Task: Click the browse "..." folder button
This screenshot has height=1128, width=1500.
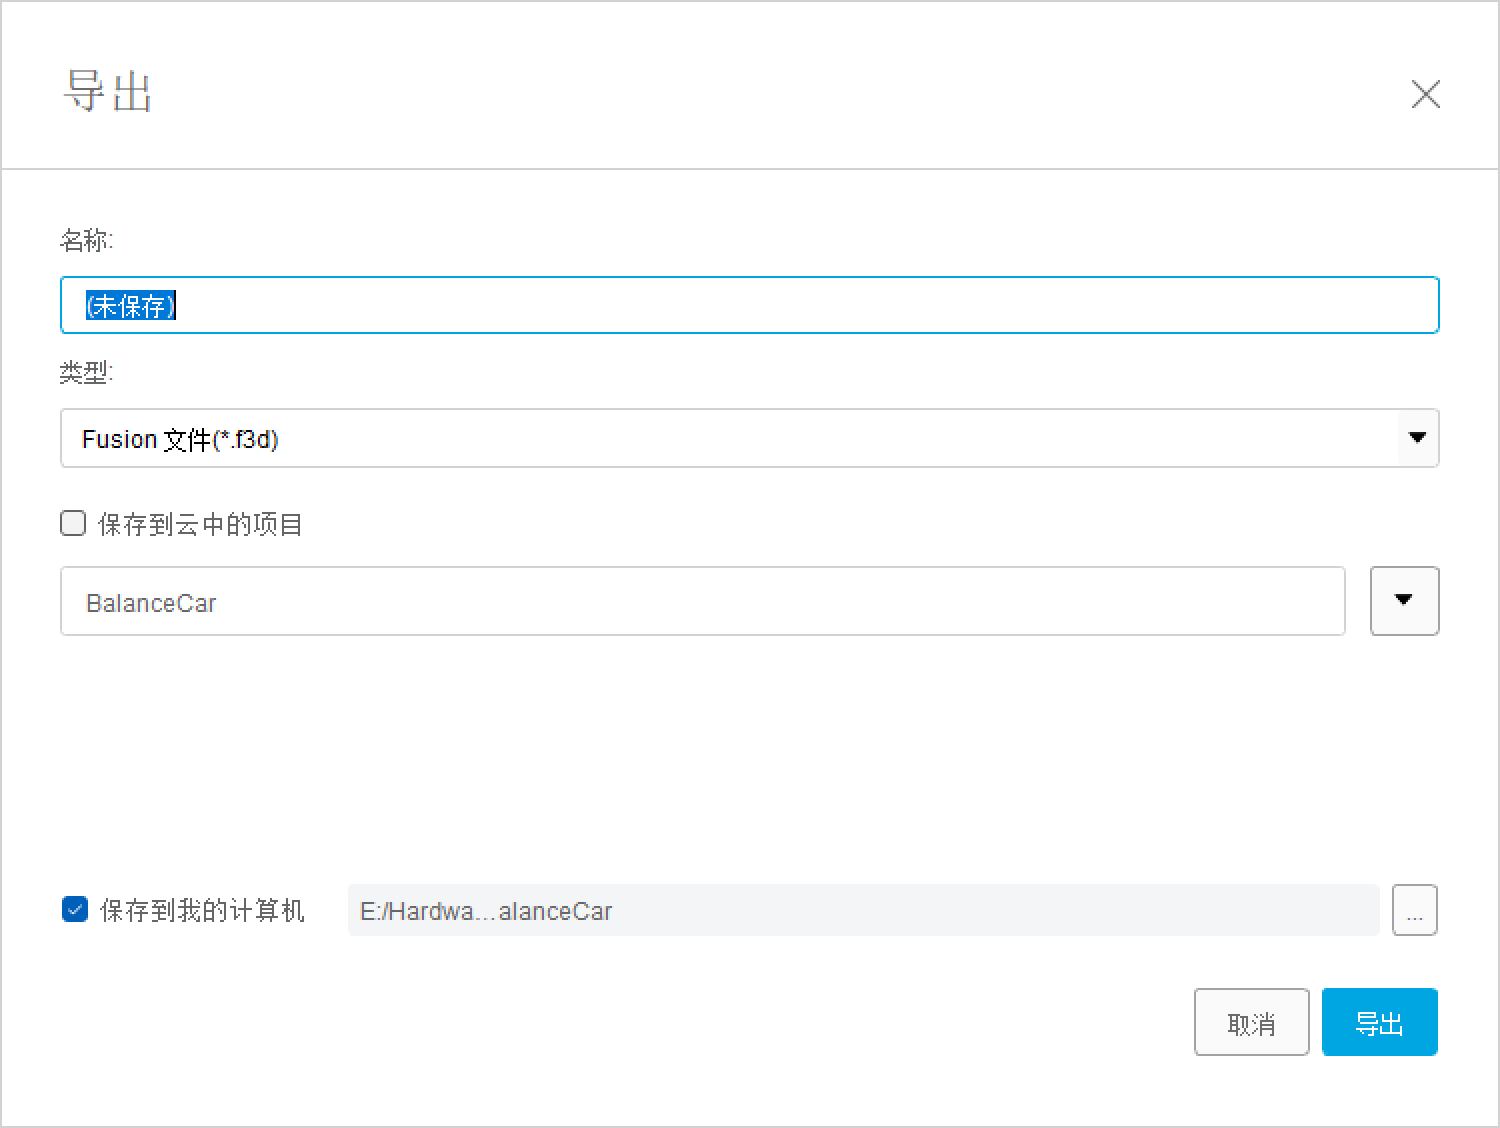Action: 1414,910
